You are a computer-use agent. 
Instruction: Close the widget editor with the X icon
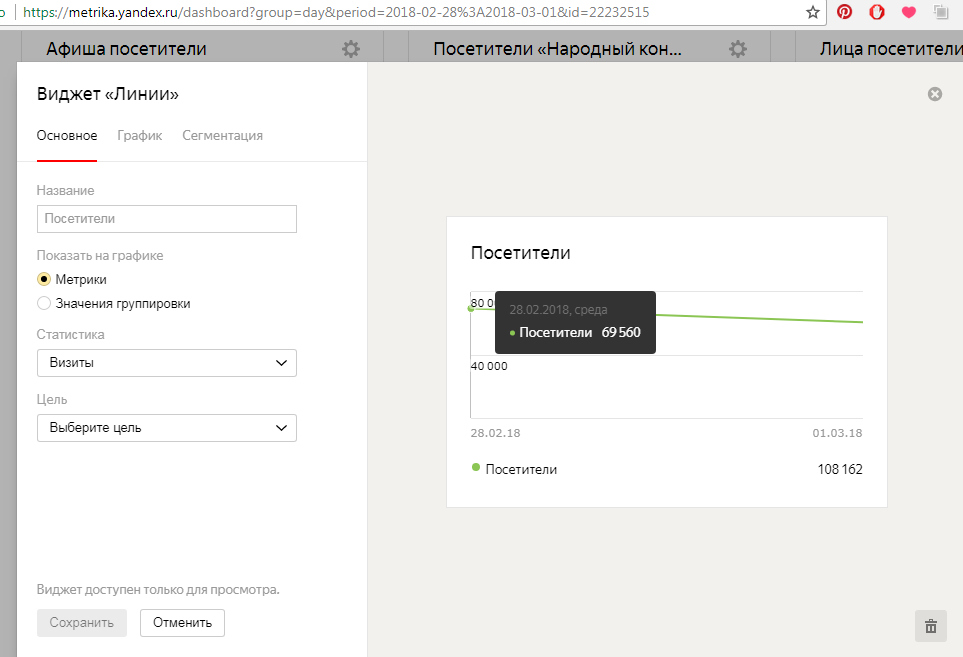935,94
